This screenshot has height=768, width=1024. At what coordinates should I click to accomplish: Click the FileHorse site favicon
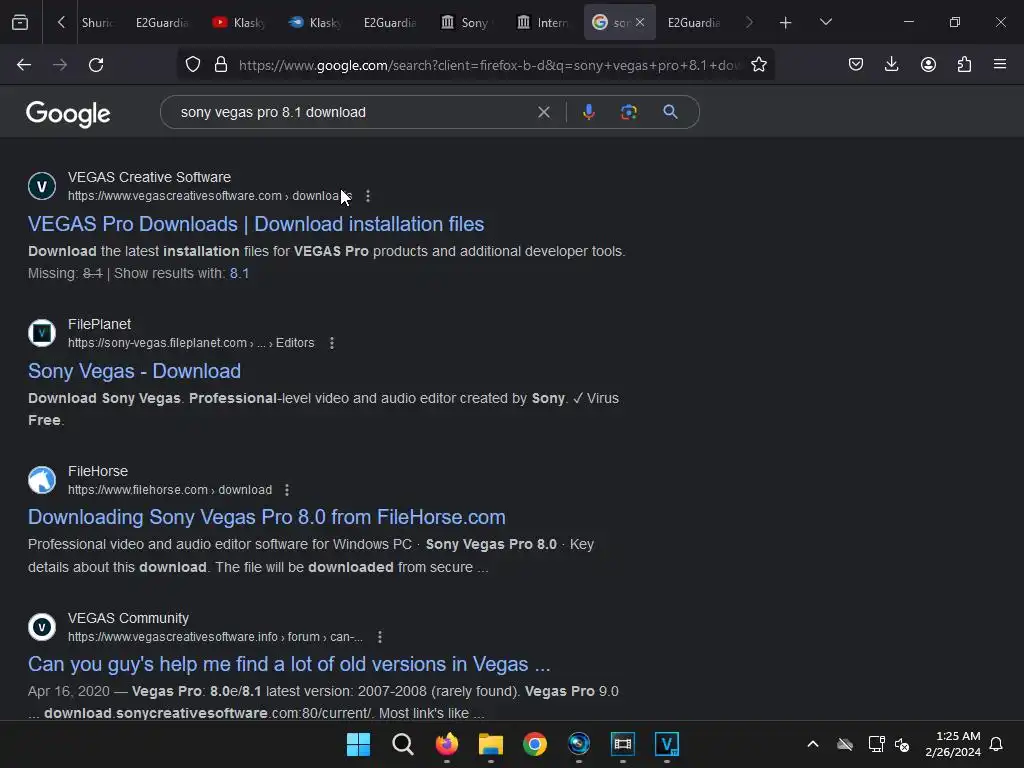42,480
